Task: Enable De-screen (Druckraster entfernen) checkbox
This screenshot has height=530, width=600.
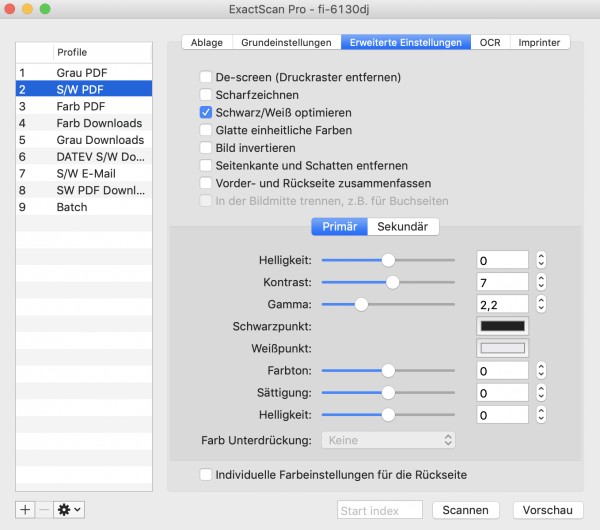Action: click(206, 77)
